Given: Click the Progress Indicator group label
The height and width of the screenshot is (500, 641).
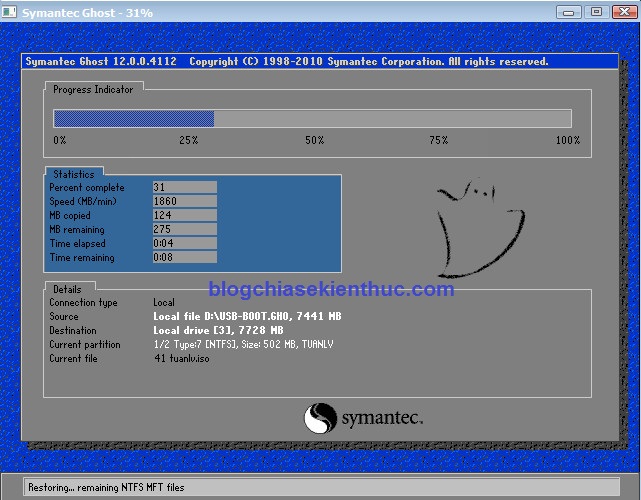Looking at the screenshot, I should click(93, 90).
